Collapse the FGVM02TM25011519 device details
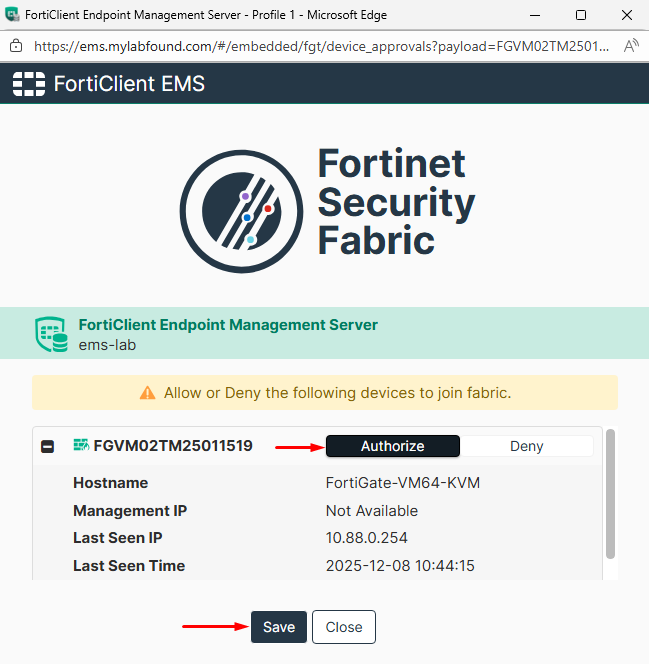The image size is (649, 664). (47, 446)
